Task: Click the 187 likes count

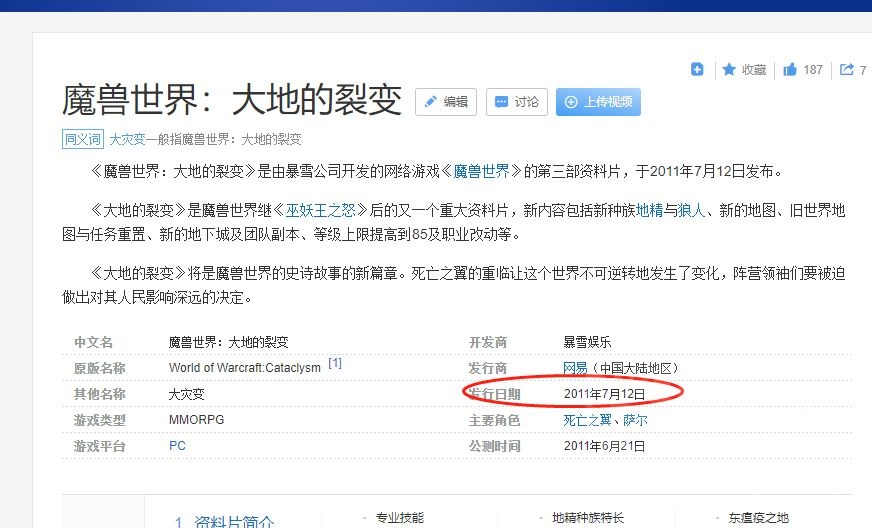Action: pyautogui.click(x=812, y=70)
